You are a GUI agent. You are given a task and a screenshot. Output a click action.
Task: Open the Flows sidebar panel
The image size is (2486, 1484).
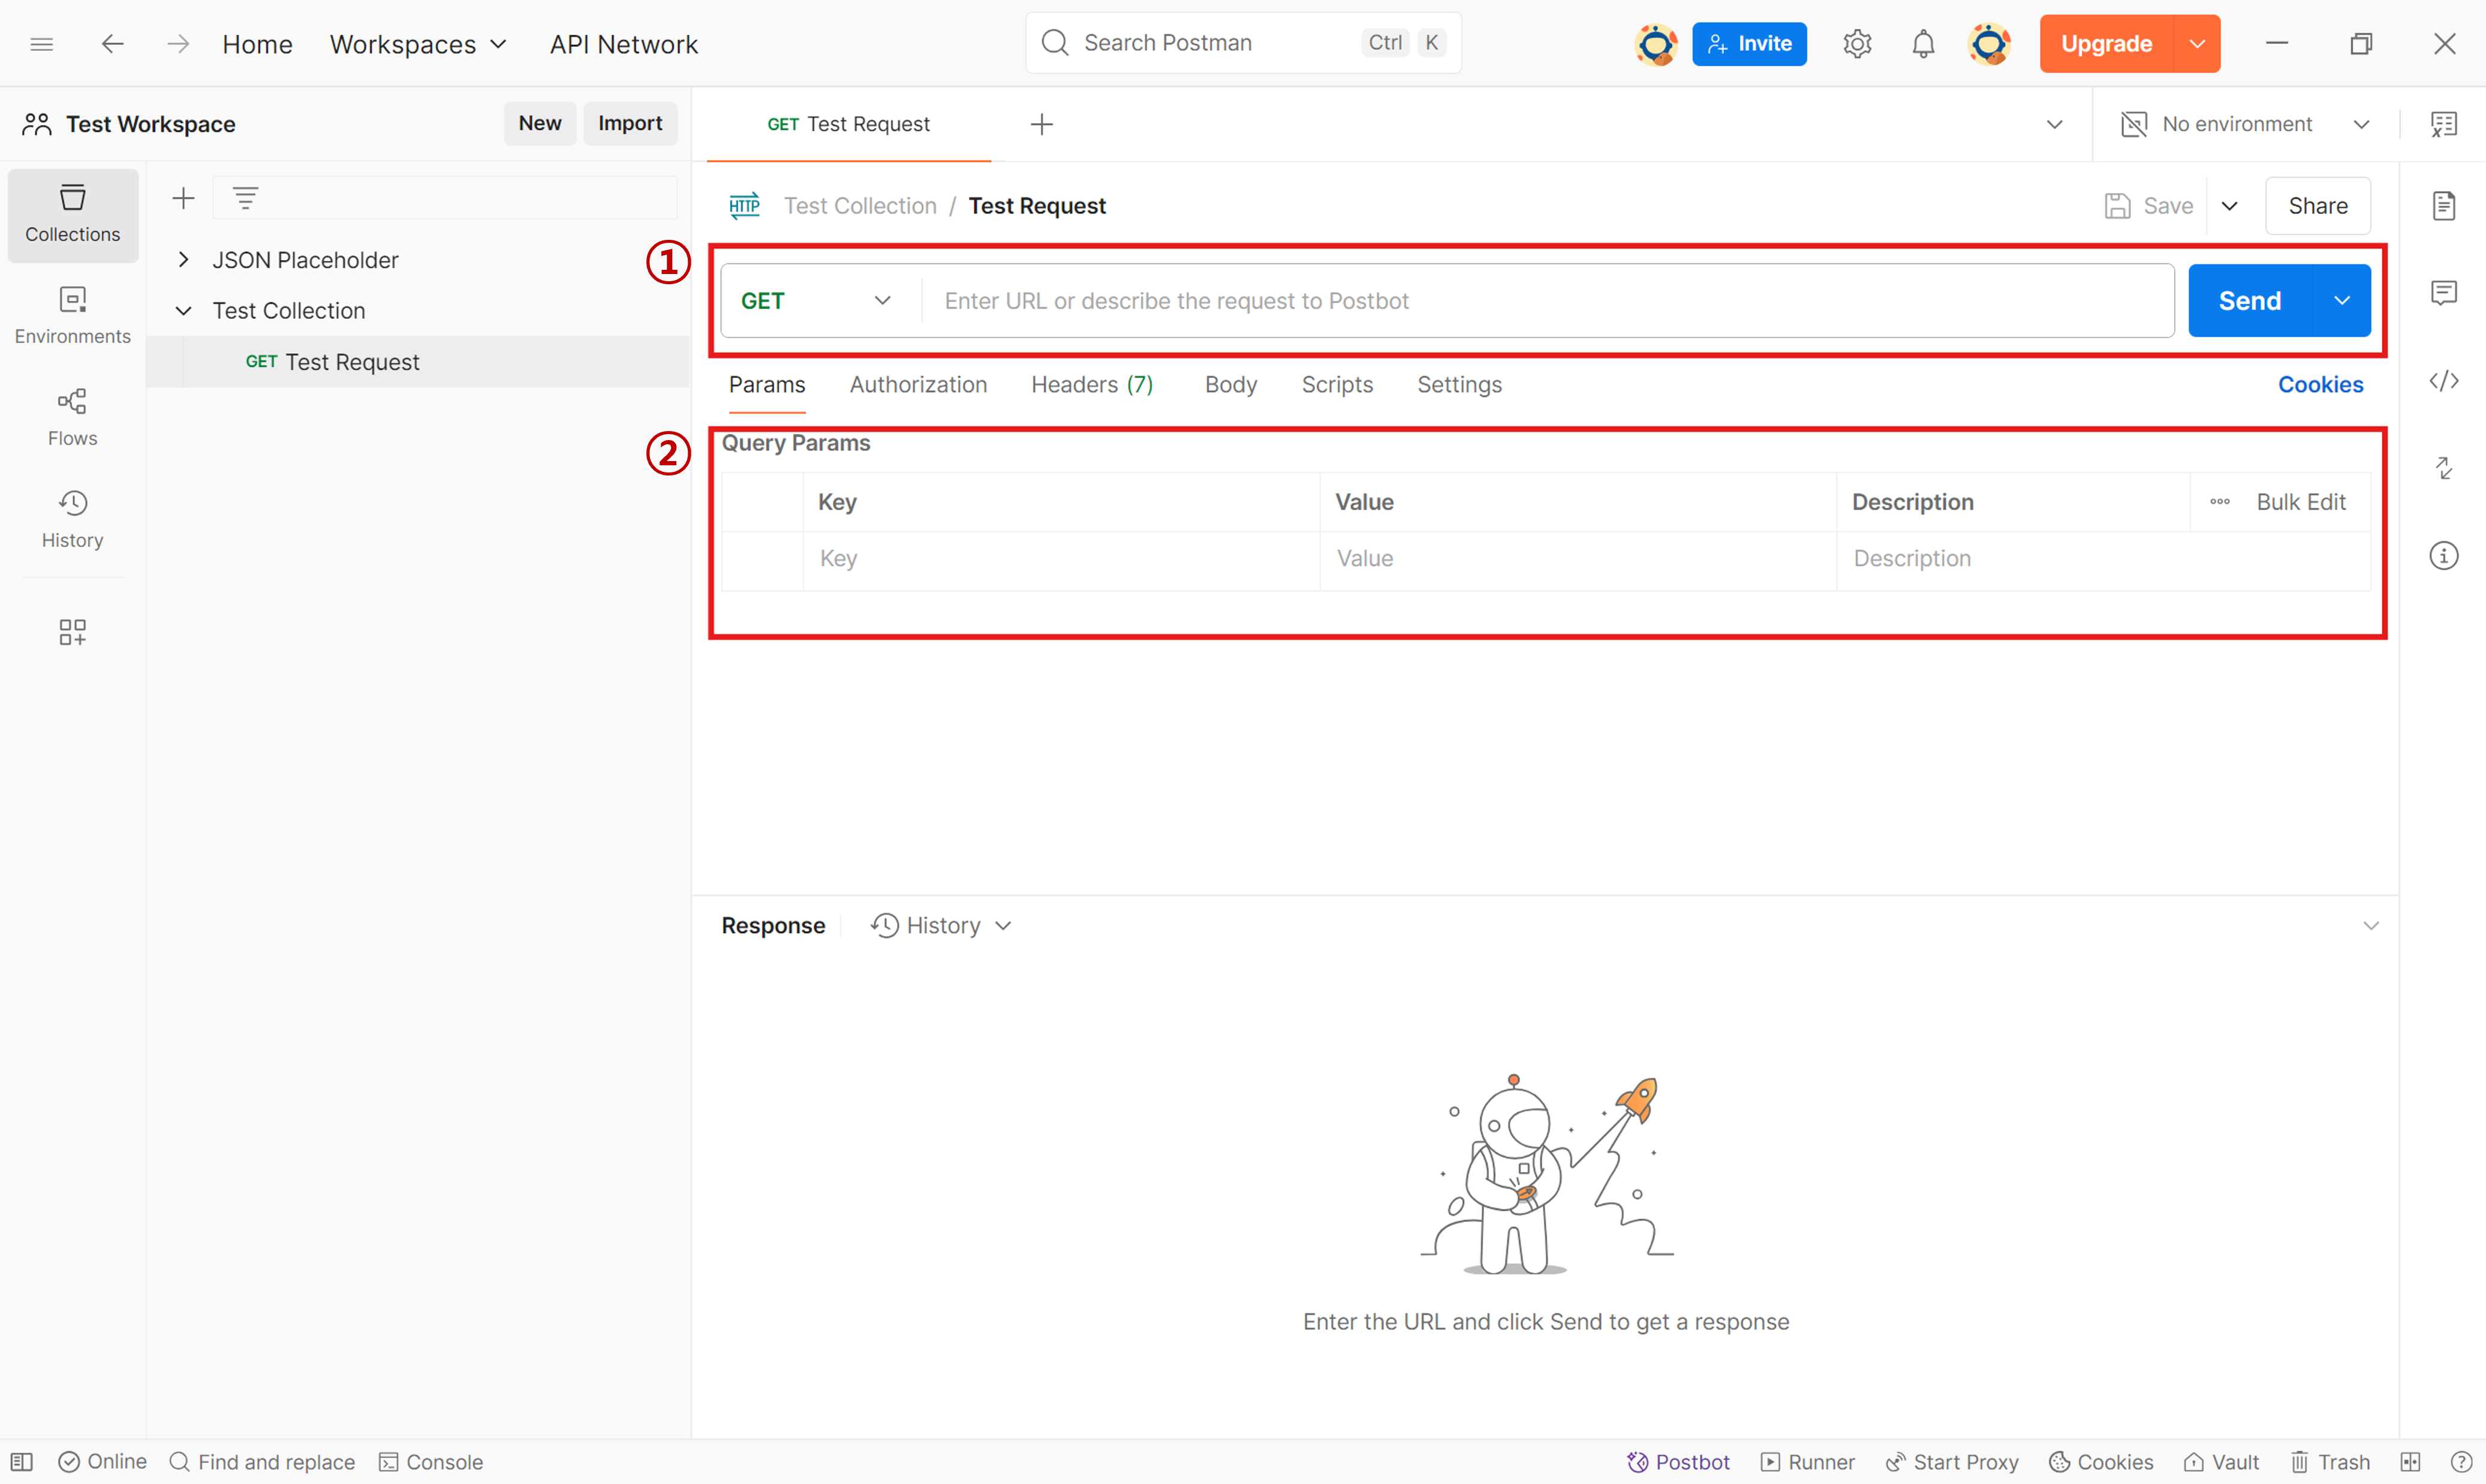coord(73,418)
